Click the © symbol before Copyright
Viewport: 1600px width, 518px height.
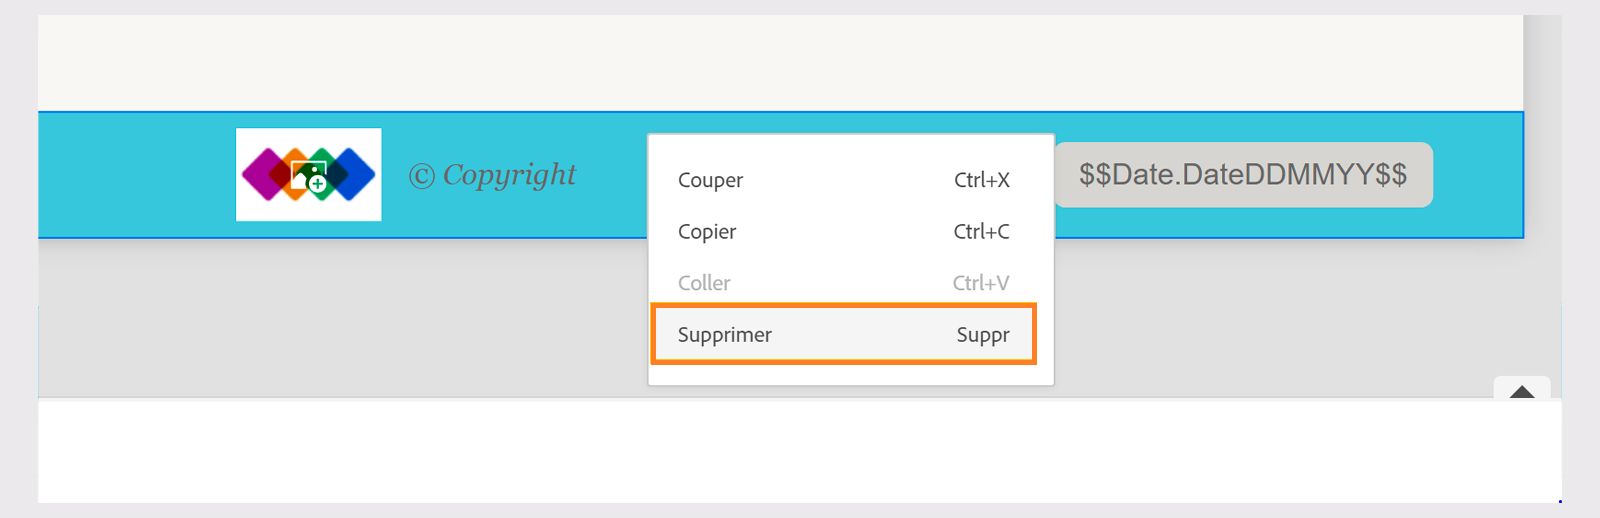tap(421, 177)
